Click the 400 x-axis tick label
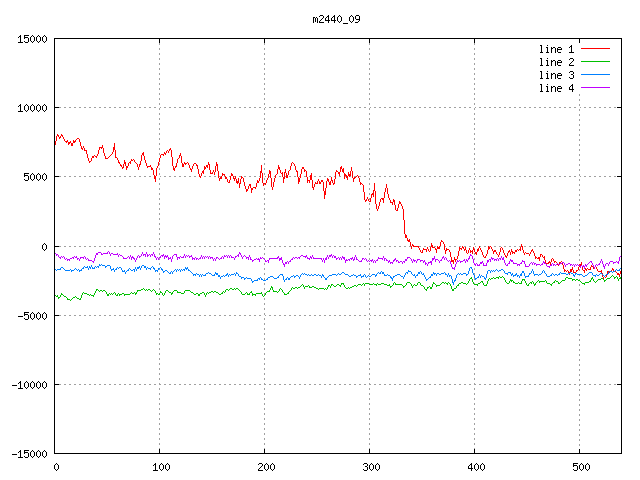Screen dimensions: 640x480 click(474, 467)
